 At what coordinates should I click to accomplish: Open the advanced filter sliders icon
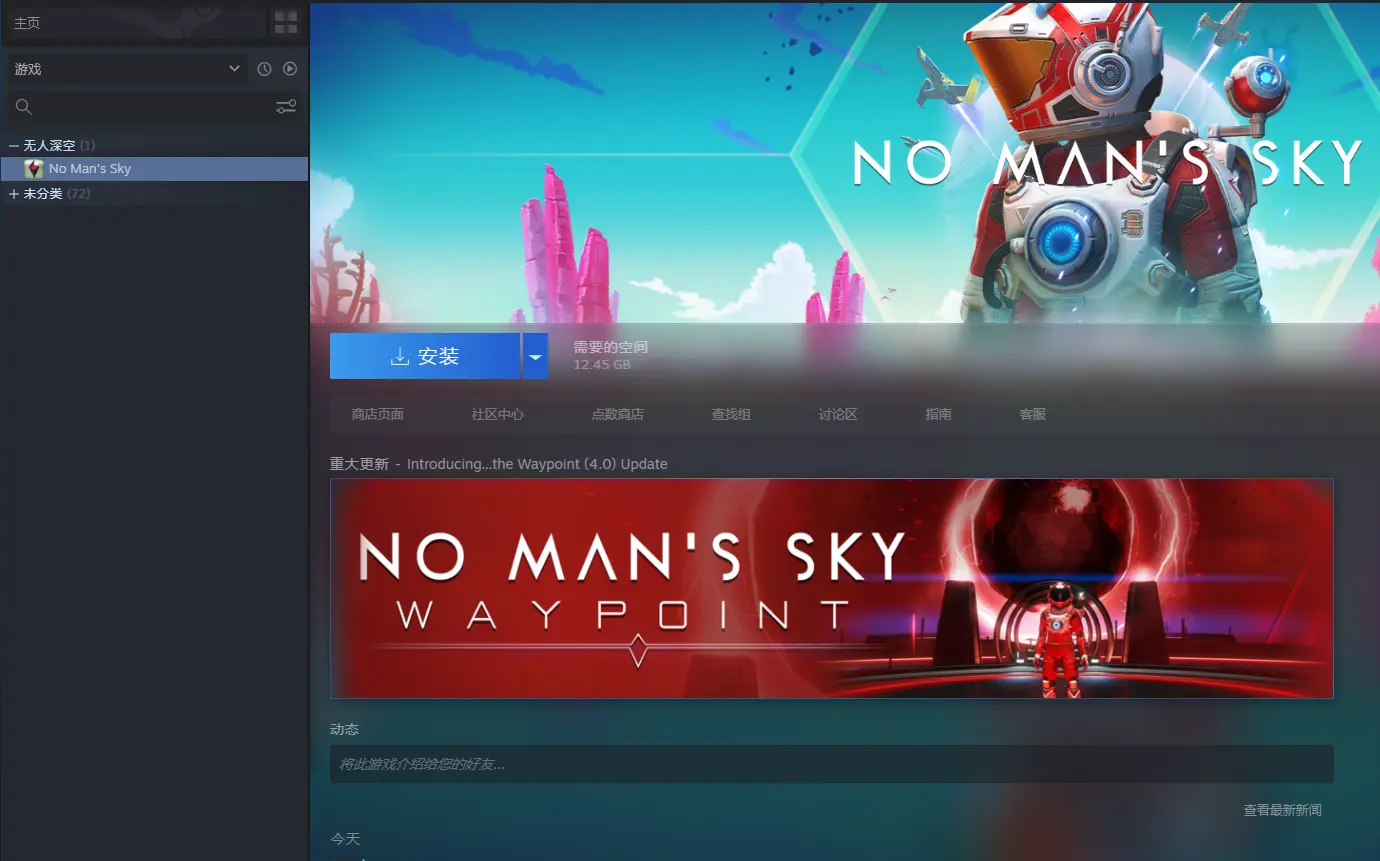[286, 107]
